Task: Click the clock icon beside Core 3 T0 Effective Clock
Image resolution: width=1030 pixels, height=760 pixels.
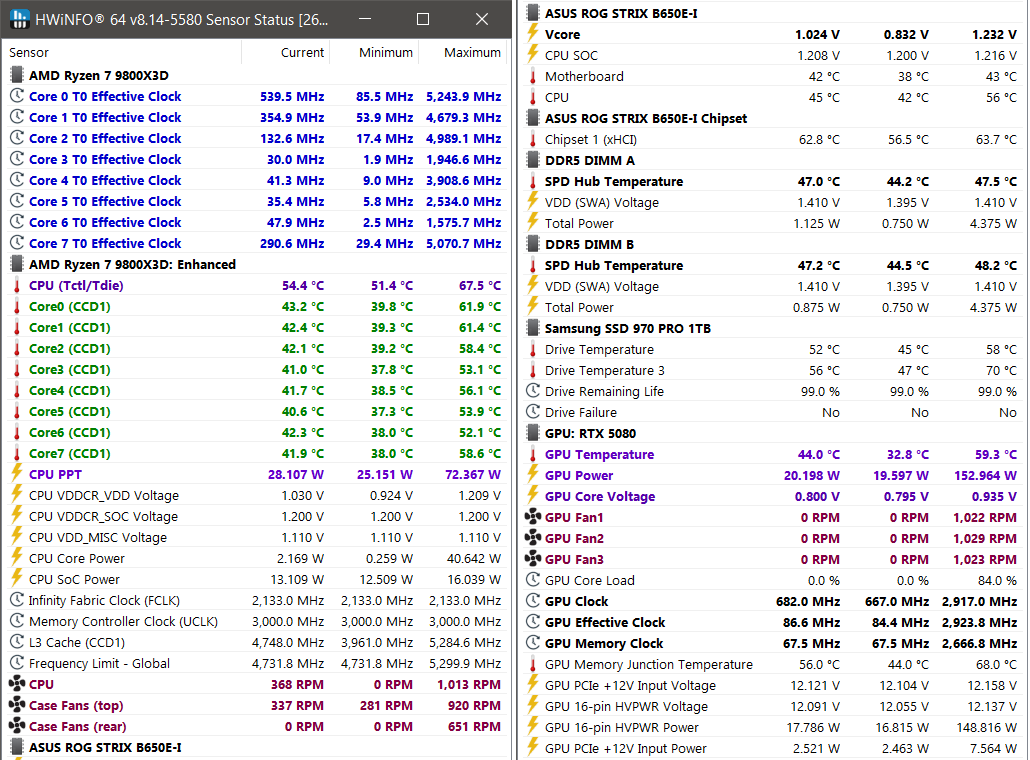Action: coord(17,159)
